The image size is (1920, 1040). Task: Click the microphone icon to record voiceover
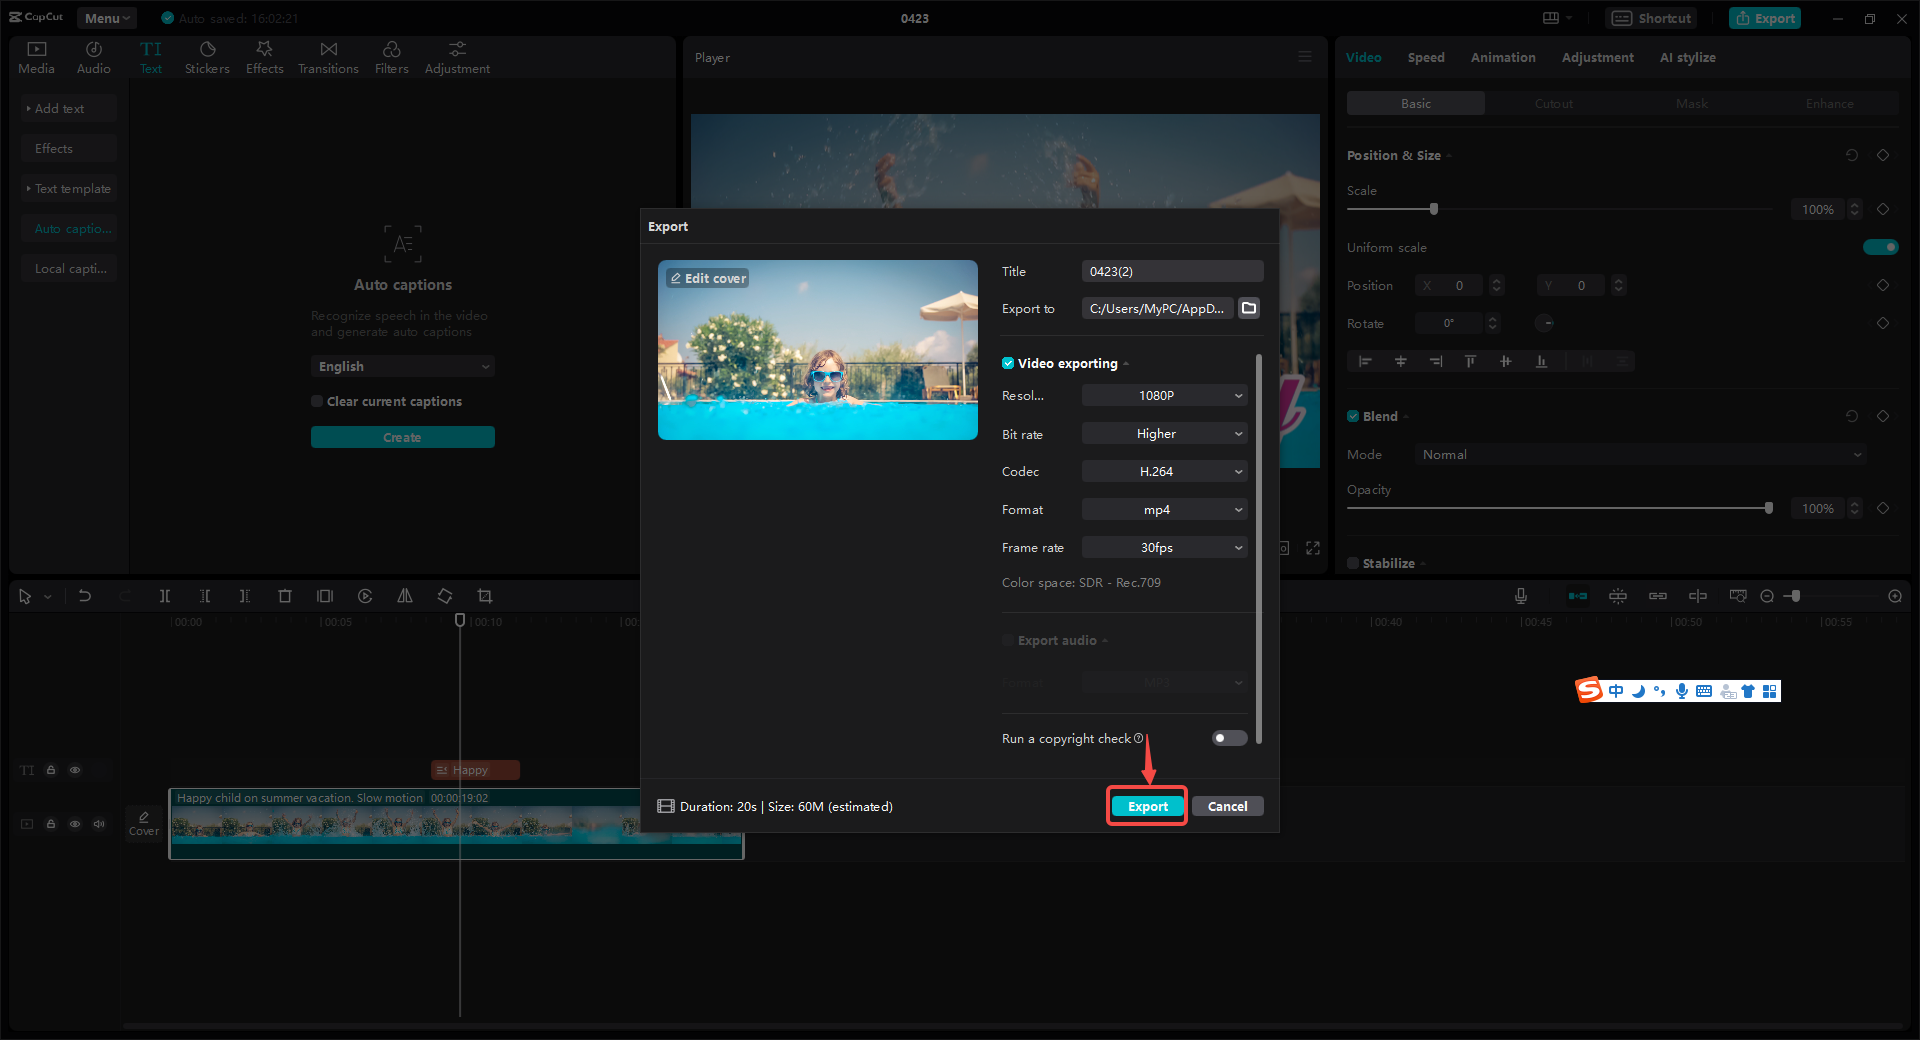(x=1520, y=596)
